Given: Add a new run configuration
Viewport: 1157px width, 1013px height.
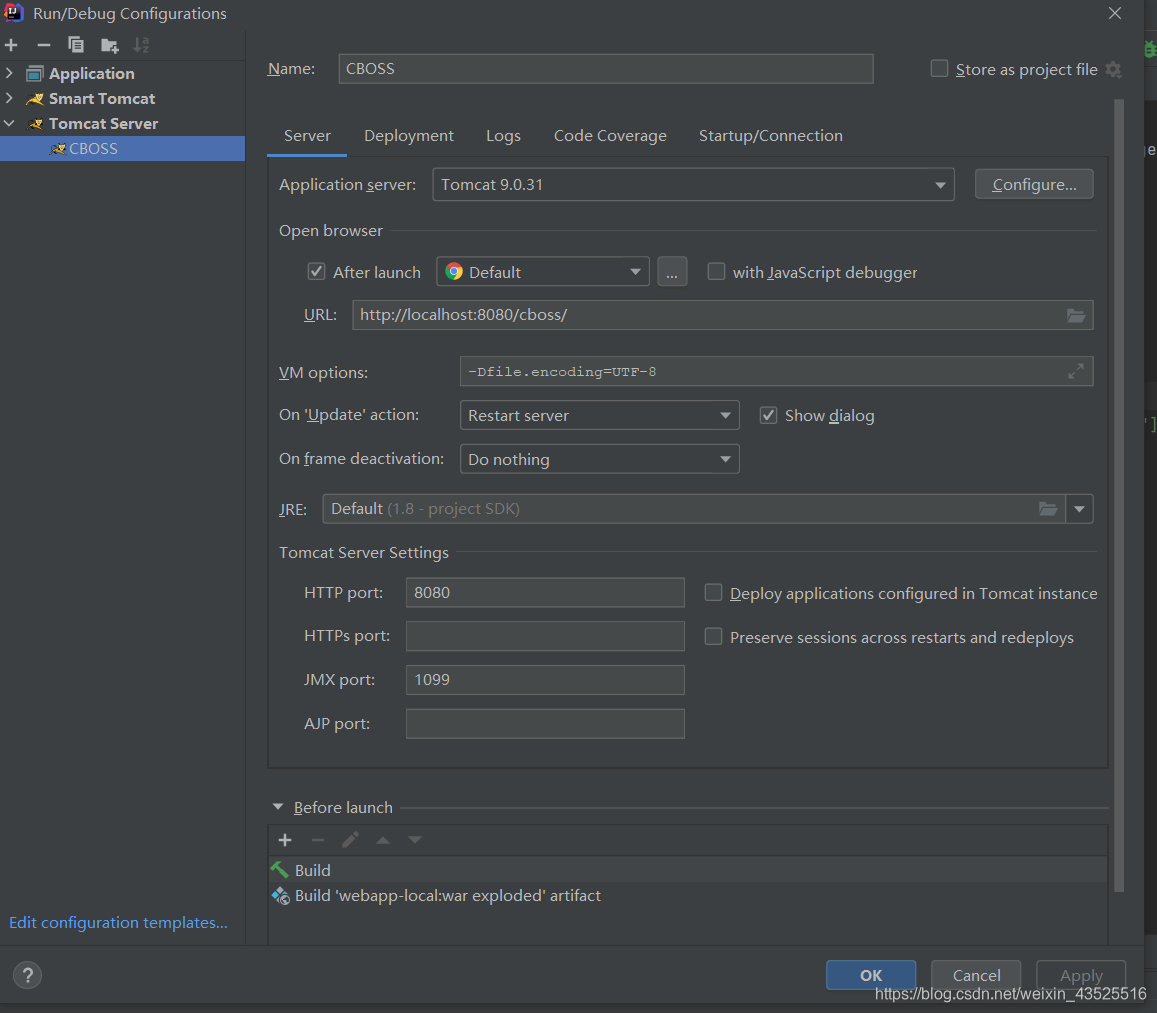Looking at the screenshot, I should click(x=11, y=45).
